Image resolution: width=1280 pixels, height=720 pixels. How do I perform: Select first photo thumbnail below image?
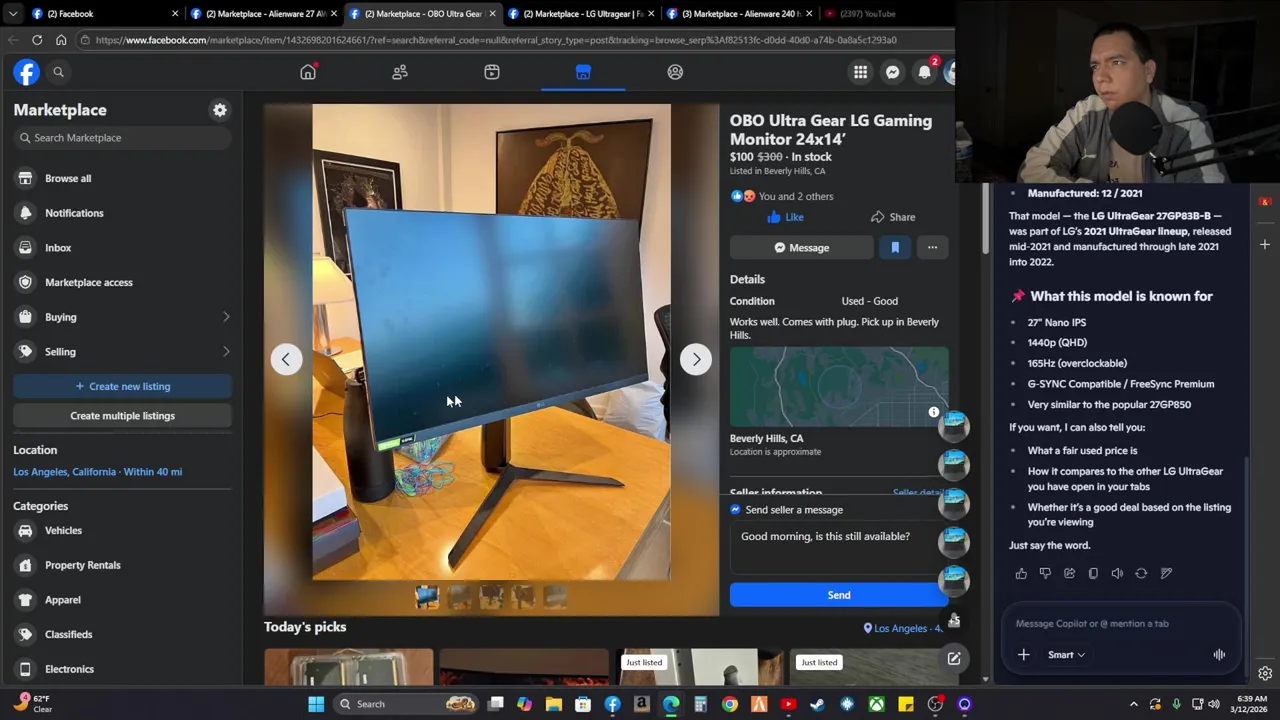(x=427, y=597)
